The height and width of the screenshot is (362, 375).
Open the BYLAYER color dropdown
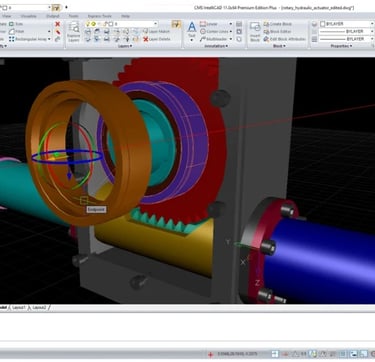347,24
